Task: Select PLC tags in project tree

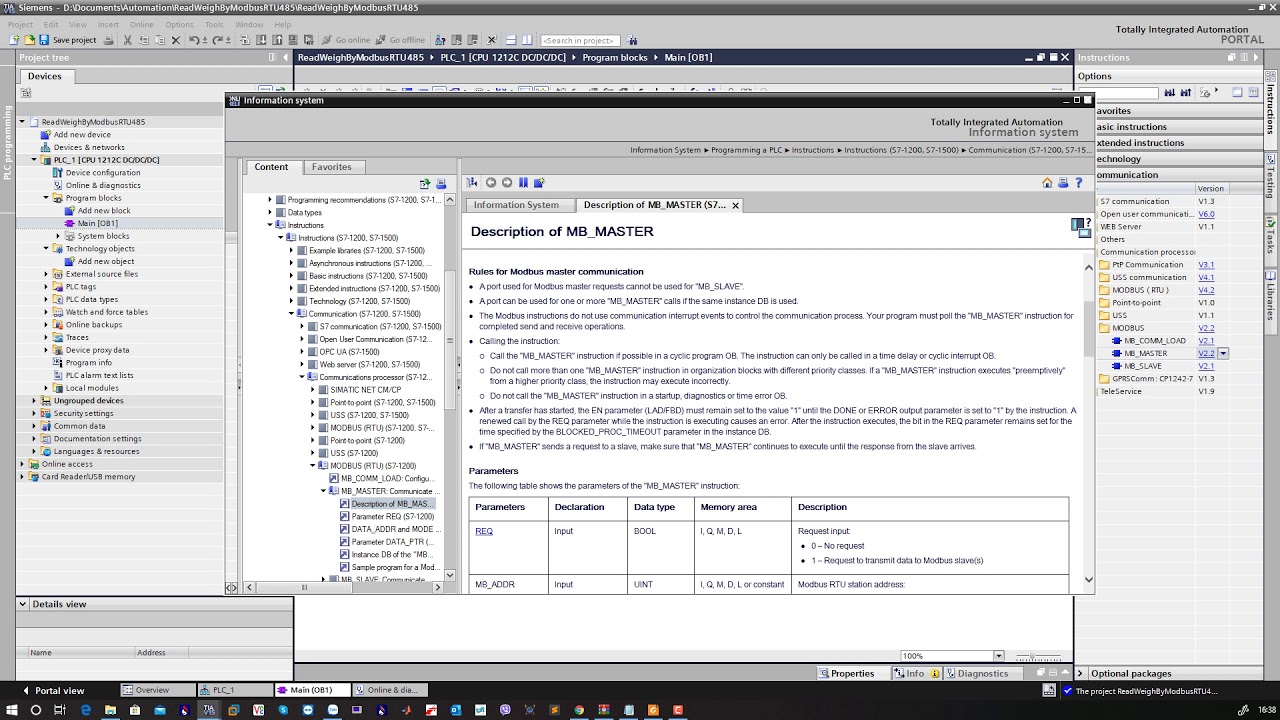Action: 81,287
